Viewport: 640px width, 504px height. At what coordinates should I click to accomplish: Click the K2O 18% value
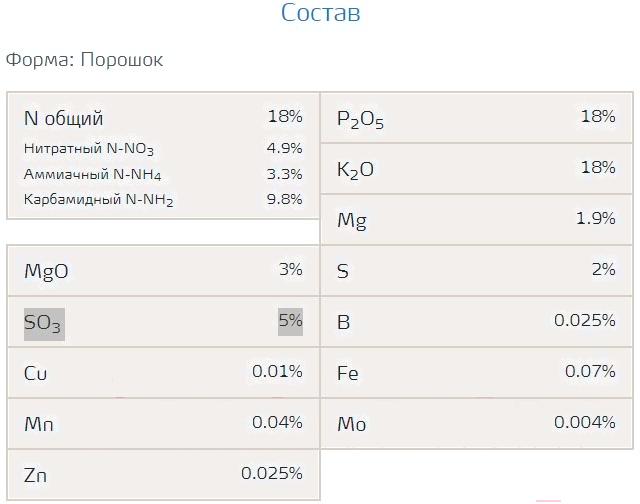(x=598, y=167)
